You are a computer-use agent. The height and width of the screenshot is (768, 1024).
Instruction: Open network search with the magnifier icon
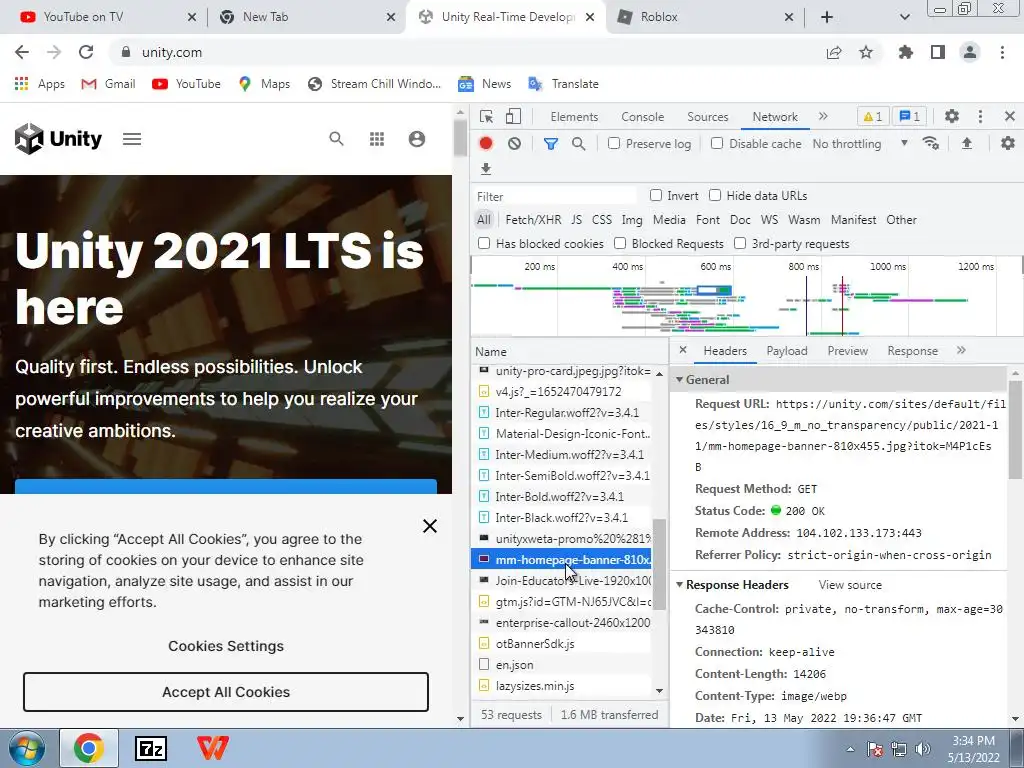[x=579, y=144]
